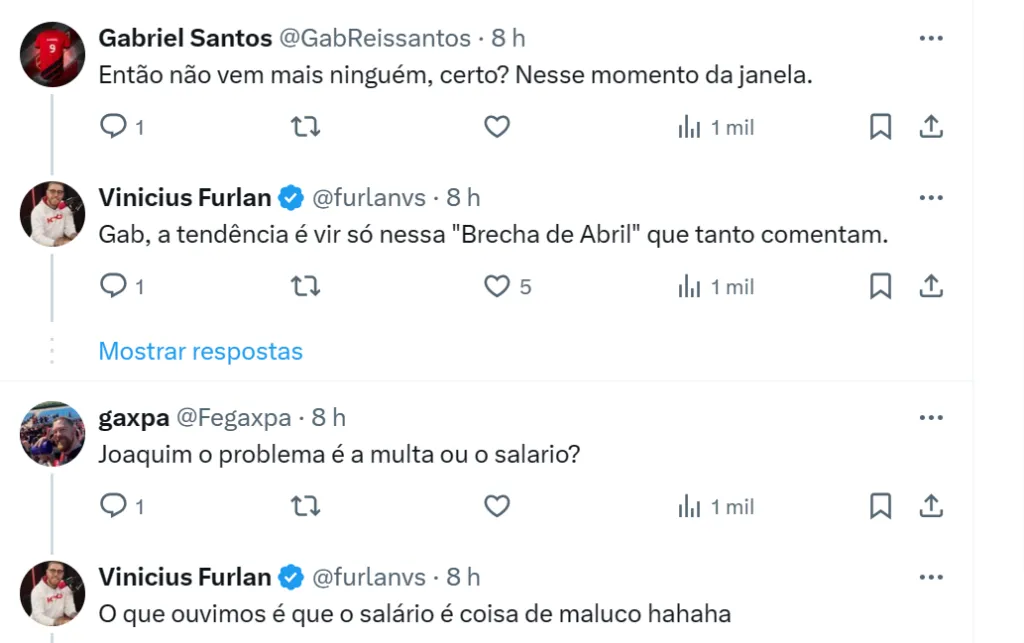Click "Mostrar respostas" to expand replies
The image size is (1024, 643).
200,351
